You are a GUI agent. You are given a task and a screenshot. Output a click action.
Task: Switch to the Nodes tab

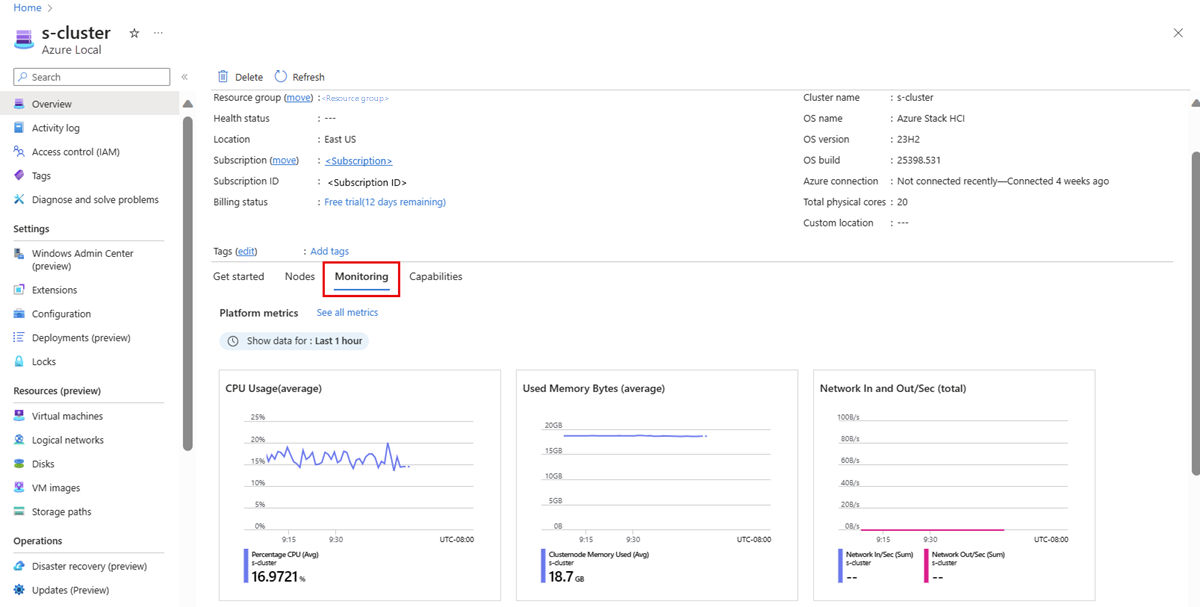(299, 277)
